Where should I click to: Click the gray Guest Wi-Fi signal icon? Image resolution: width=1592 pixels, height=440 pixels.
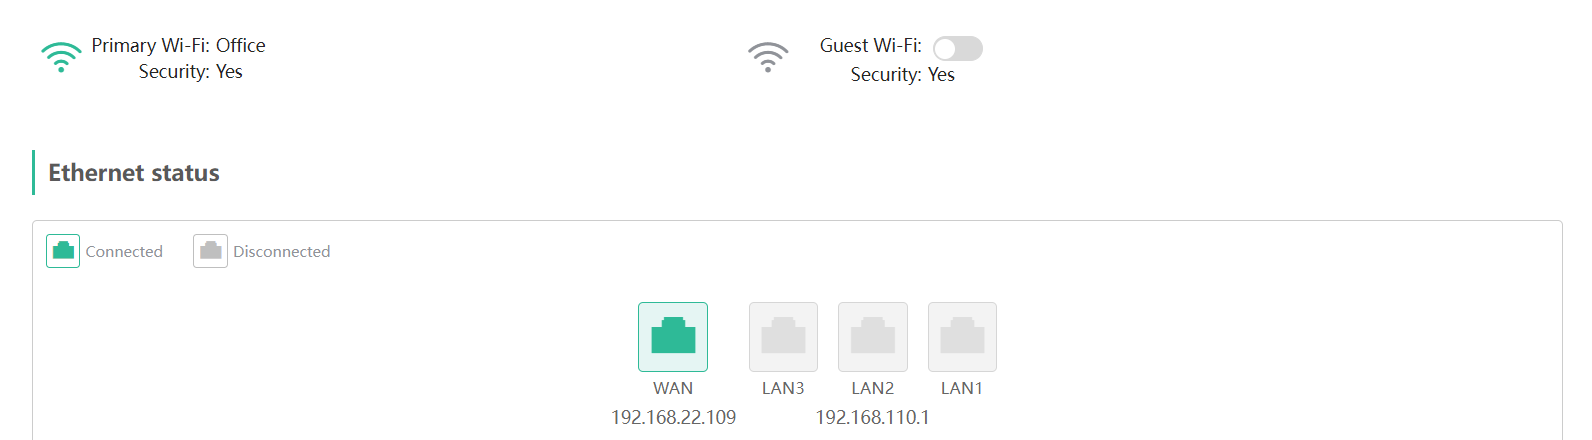coord(768,57)
